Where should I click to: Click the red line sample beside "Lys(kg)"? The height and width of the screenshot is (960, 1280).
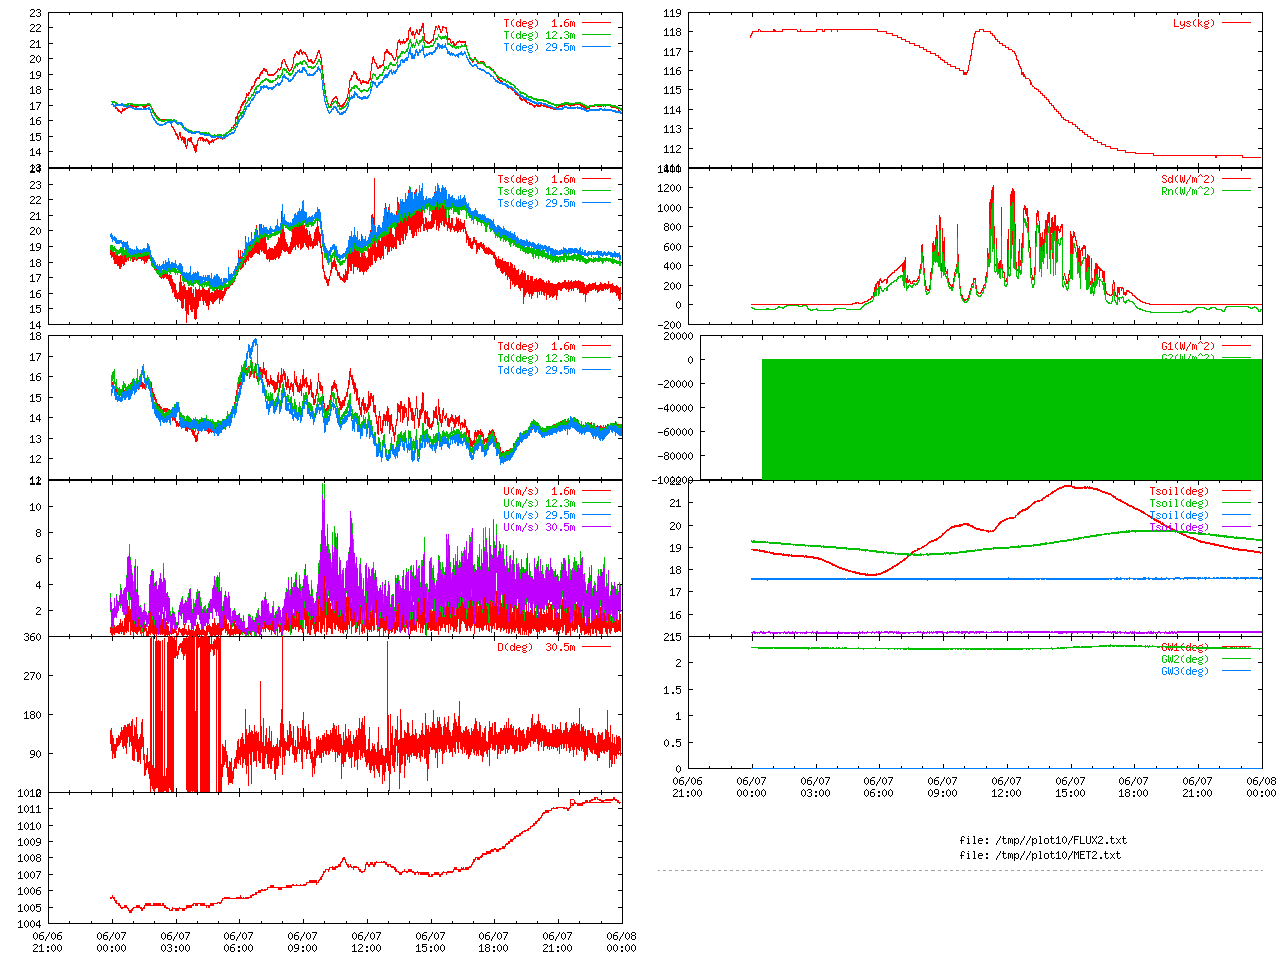coord(1236,23)
